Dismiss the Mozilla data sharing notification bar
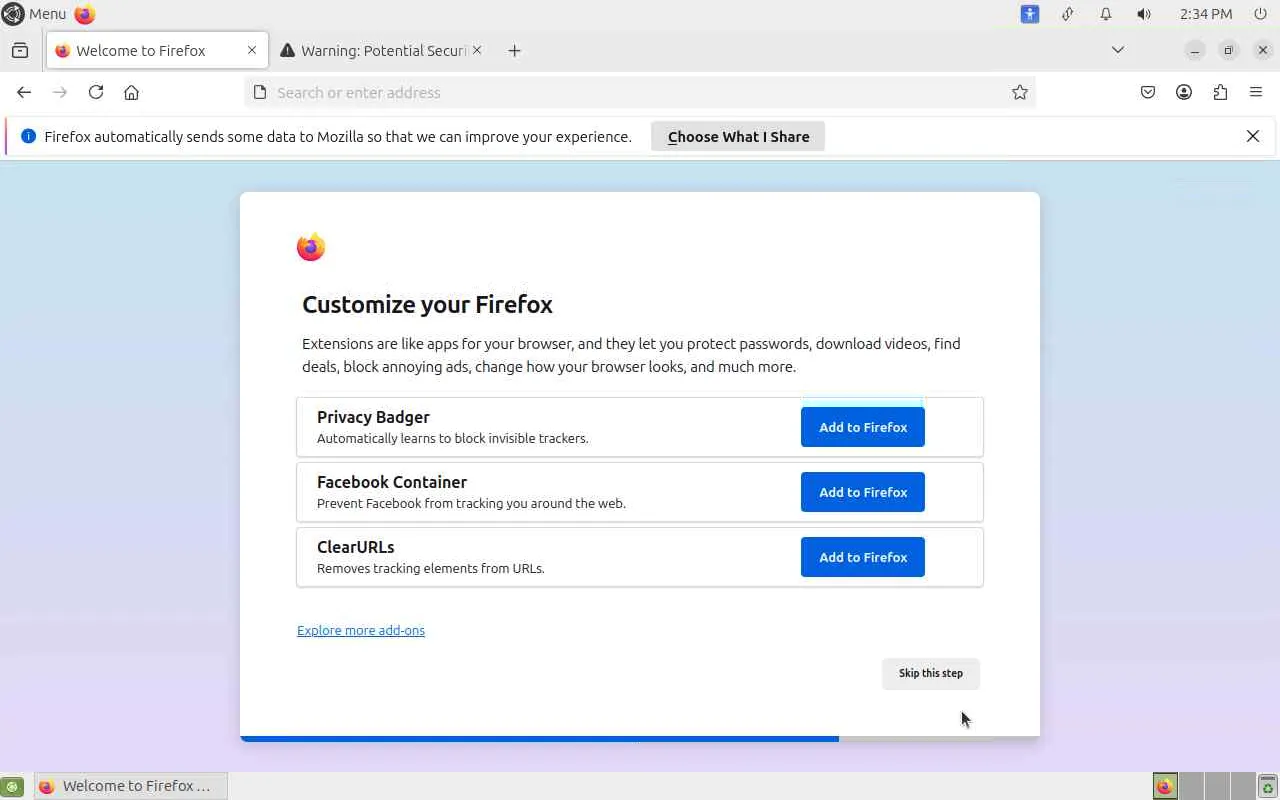Screen dimensions: 1280x800 pos(1252,136)
